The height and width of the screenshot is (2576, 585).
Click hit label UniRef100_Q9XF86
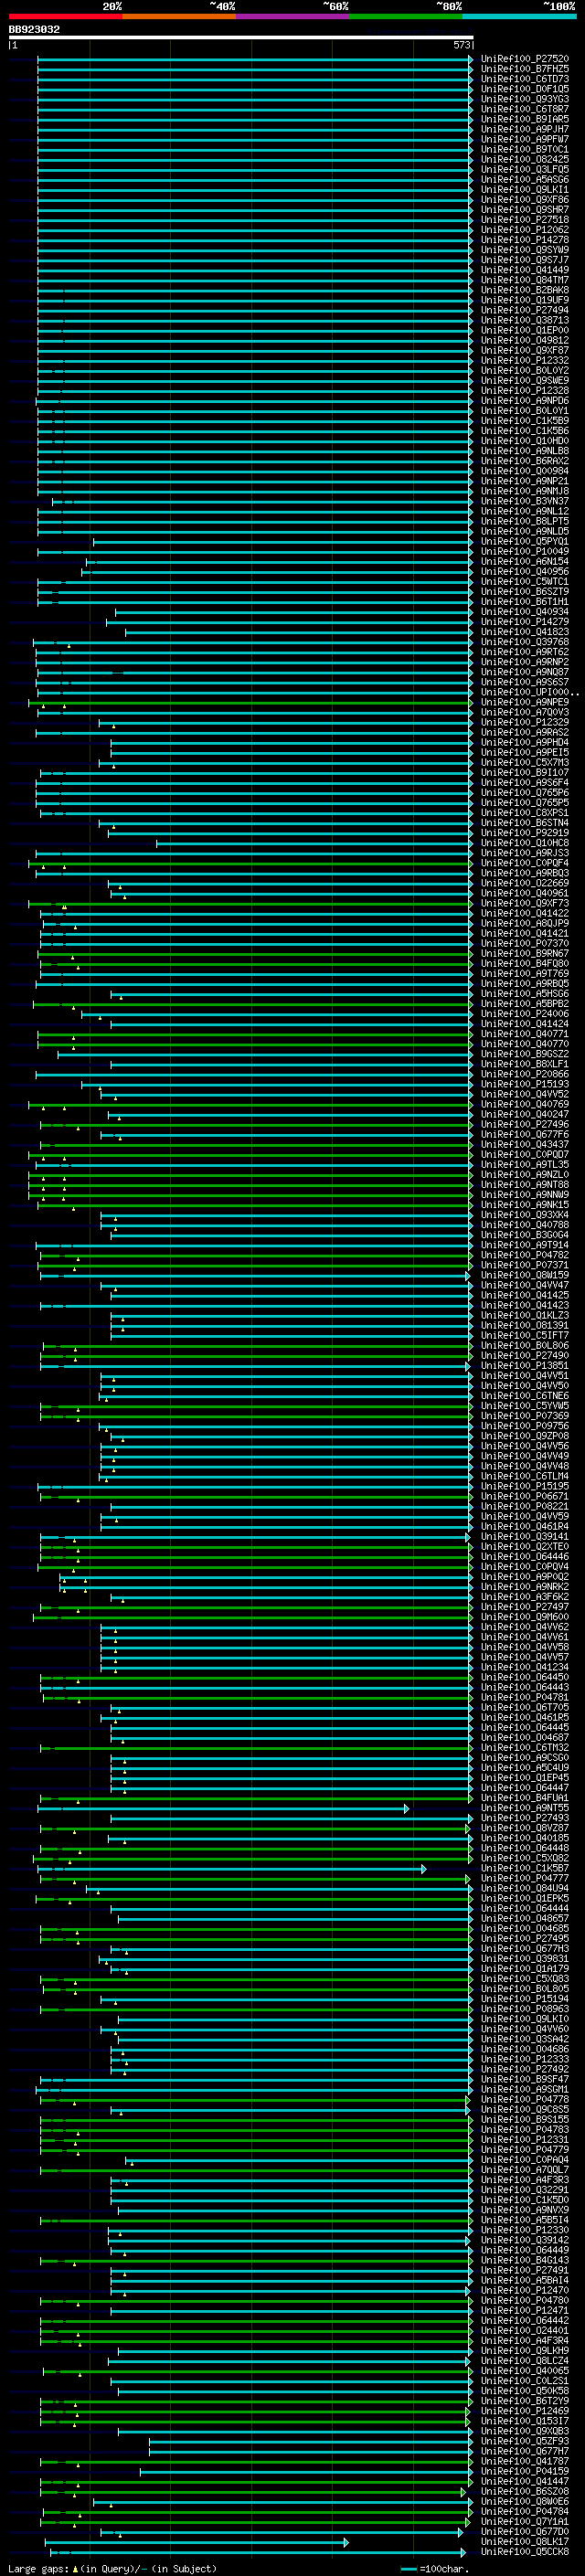tap(525, 200)
